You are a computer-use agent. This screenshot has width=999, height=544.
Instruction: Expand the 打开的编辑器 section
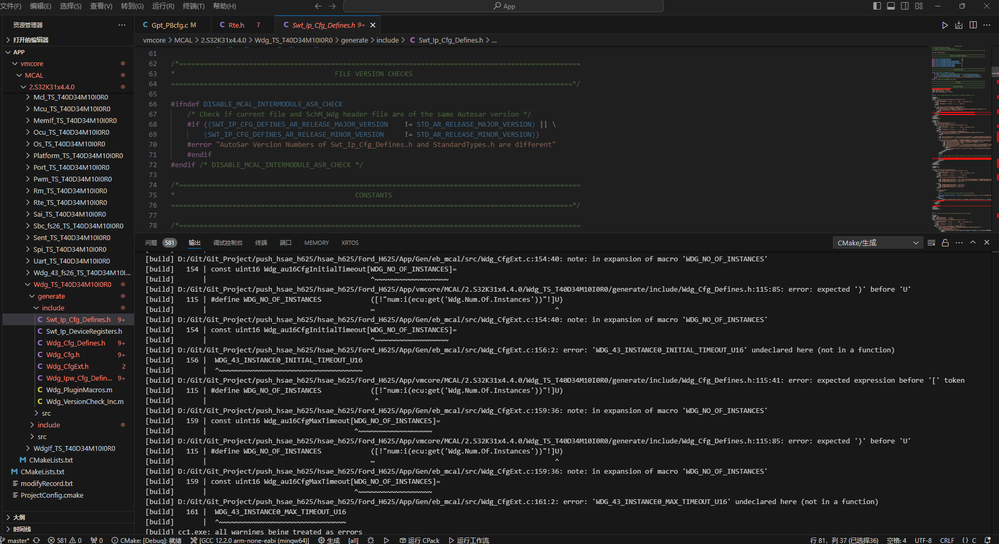[x=67, y=39]
